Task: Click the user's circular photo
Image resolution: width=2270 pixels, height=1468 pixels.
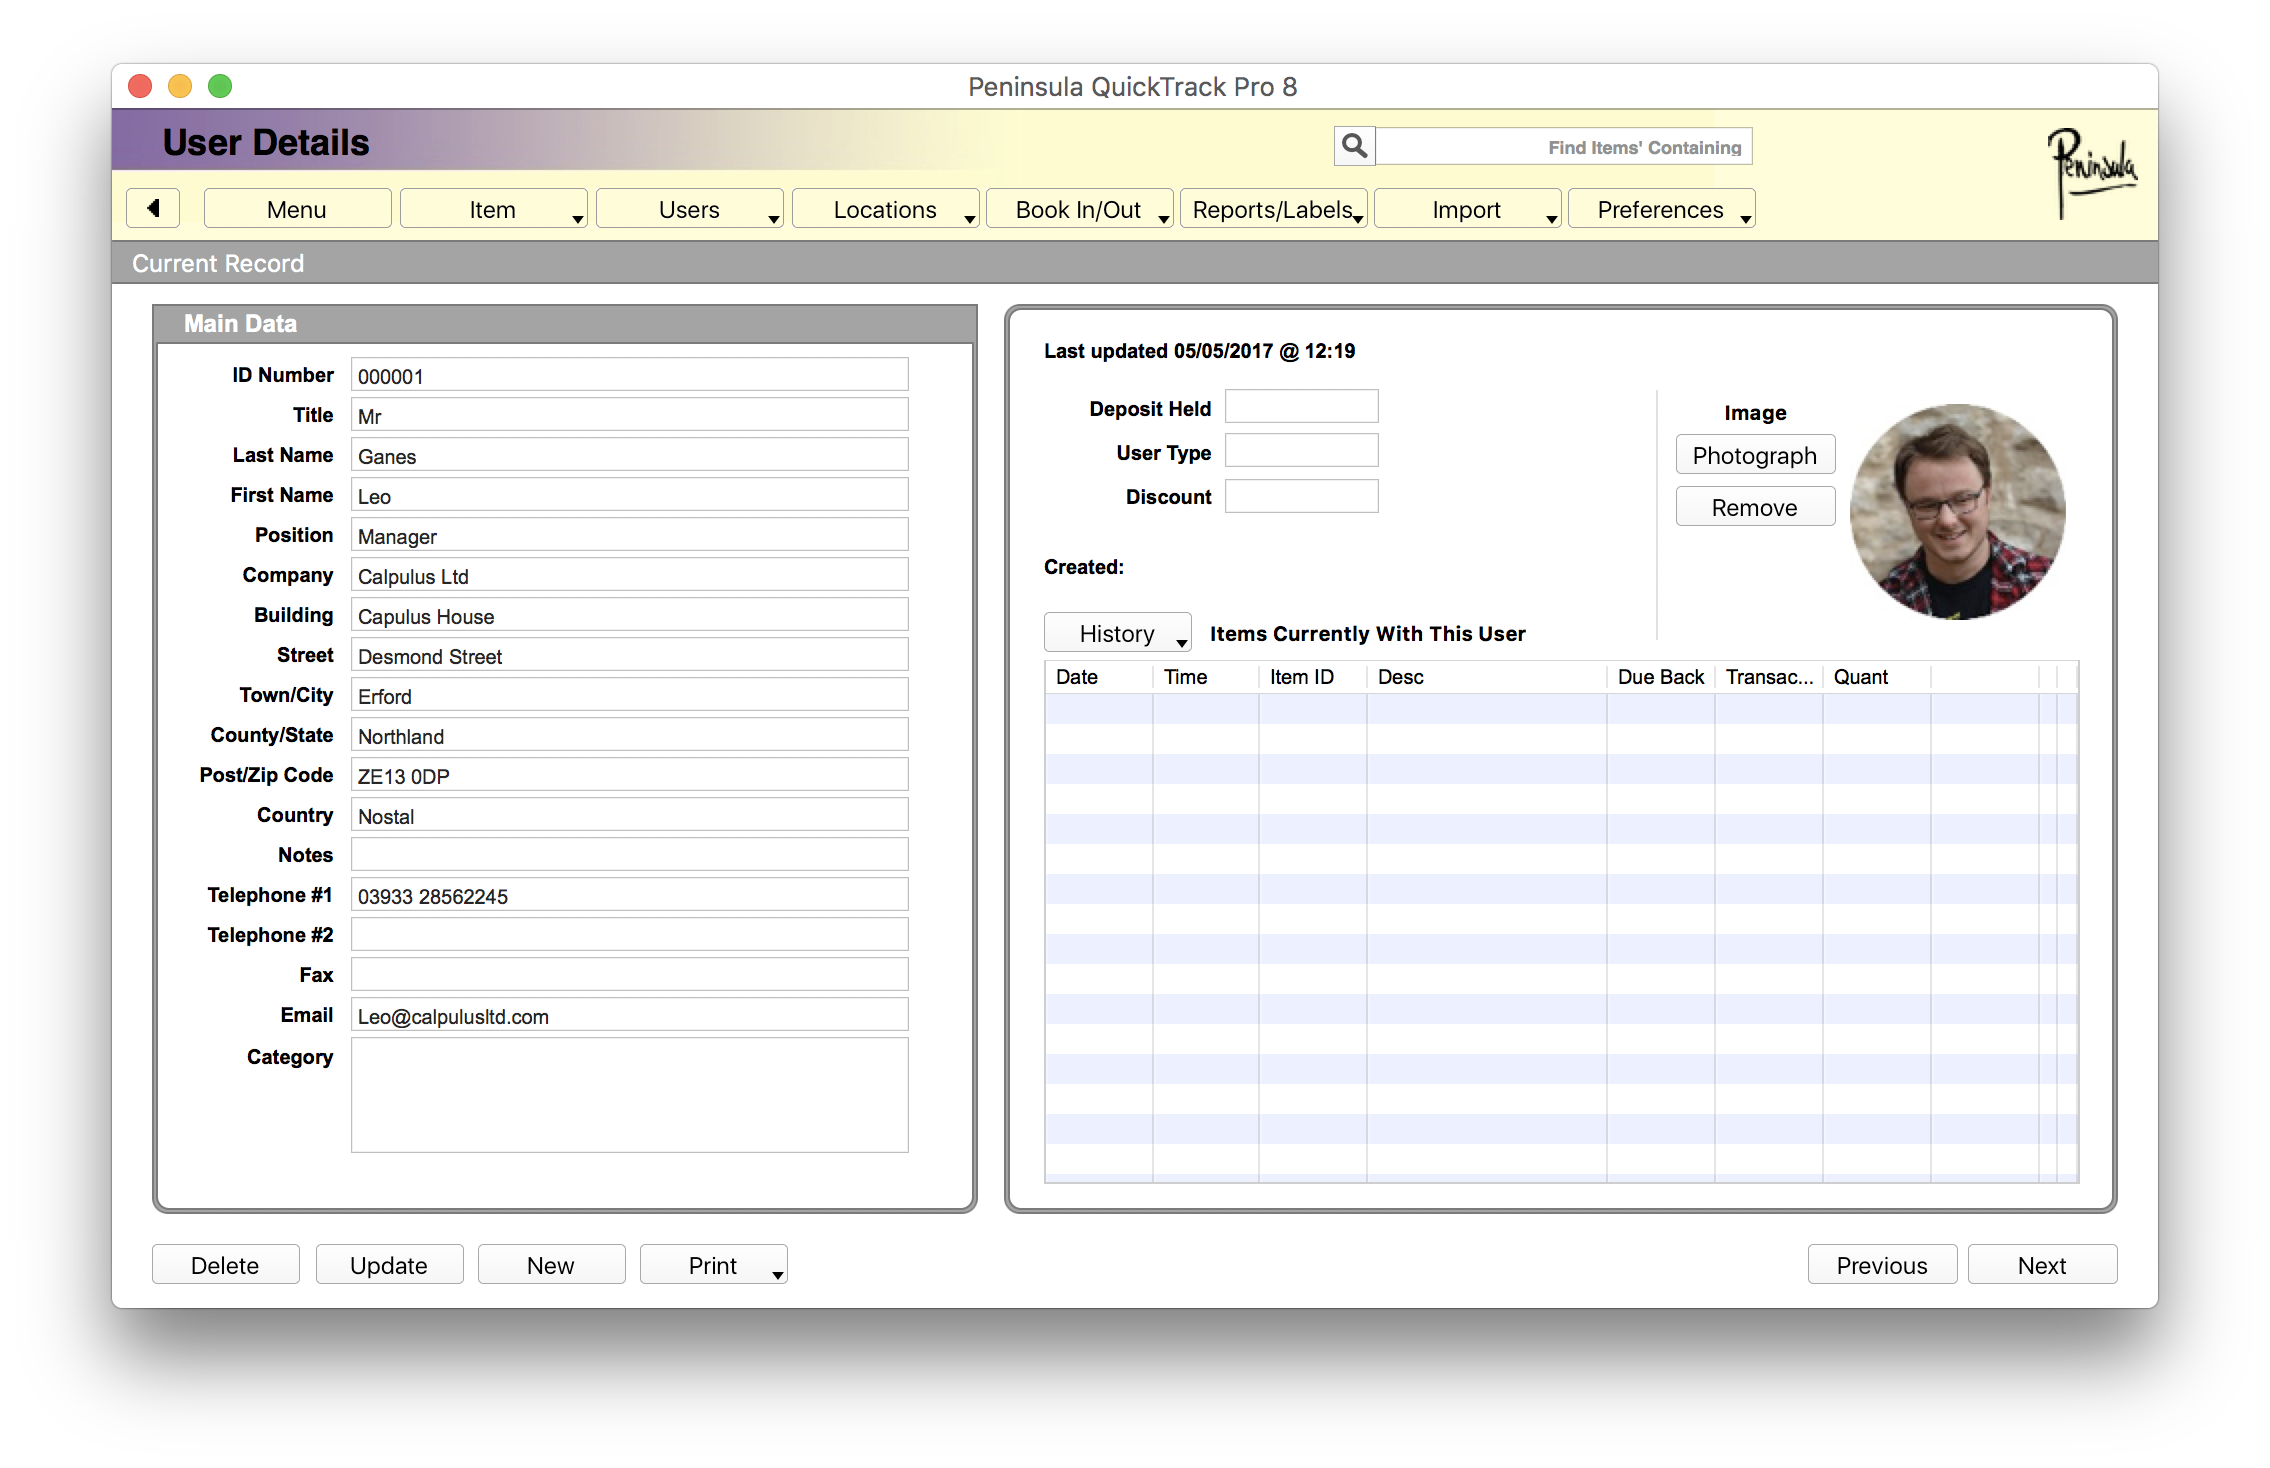Action: pyautogui.click(x=1957, y=511)
